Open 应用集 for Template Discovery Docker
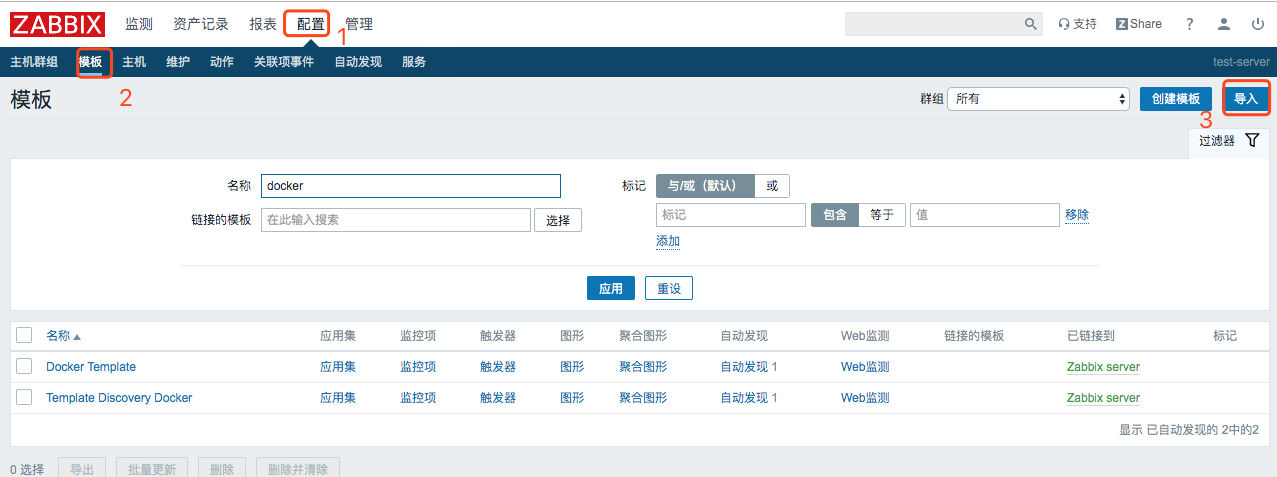 coord(338,398)
